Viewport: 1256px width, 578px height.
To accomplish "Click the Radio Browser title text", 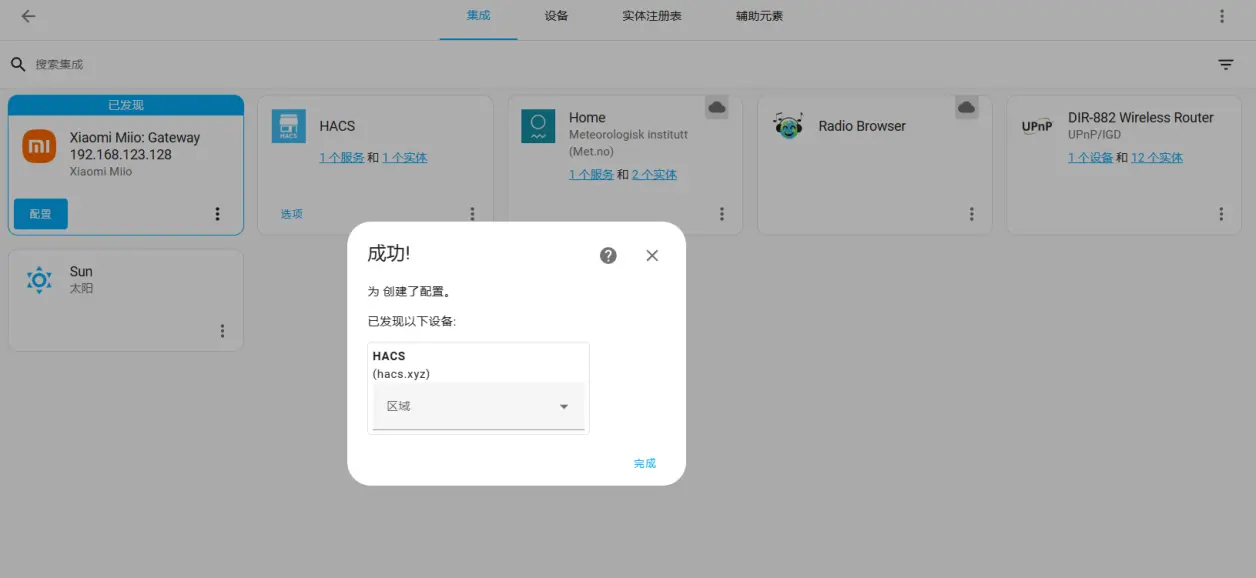I will 862,126.
